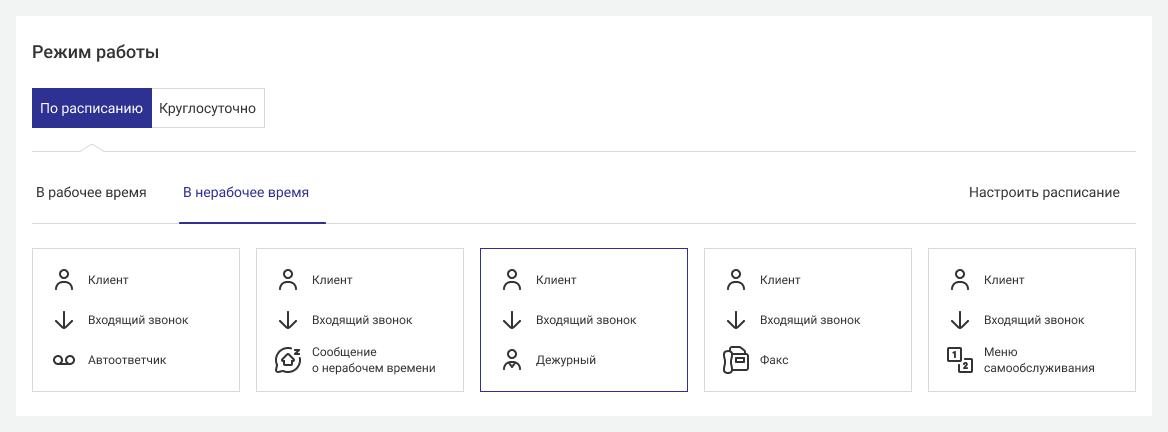This screenshot has width=1168, height=432.
Task: Click the voicemail icon next to Автоответчик
Action: 64,360
